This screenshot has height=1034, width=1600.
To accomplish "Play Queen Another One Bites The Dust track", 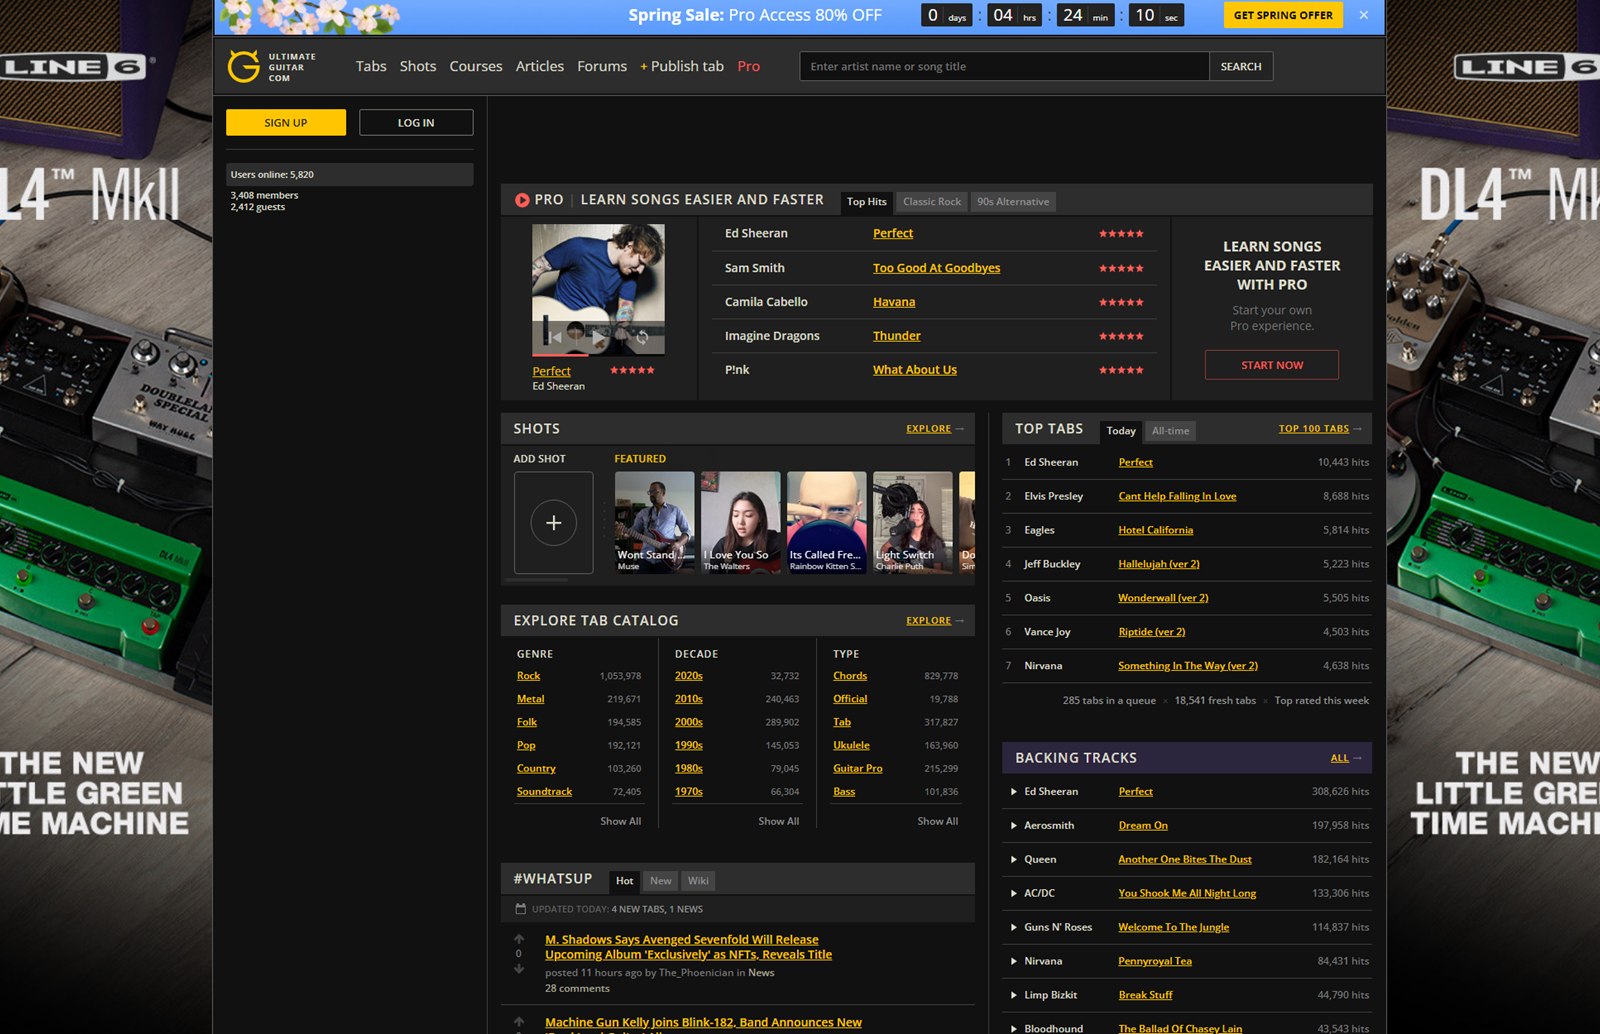I will 1014,859.
